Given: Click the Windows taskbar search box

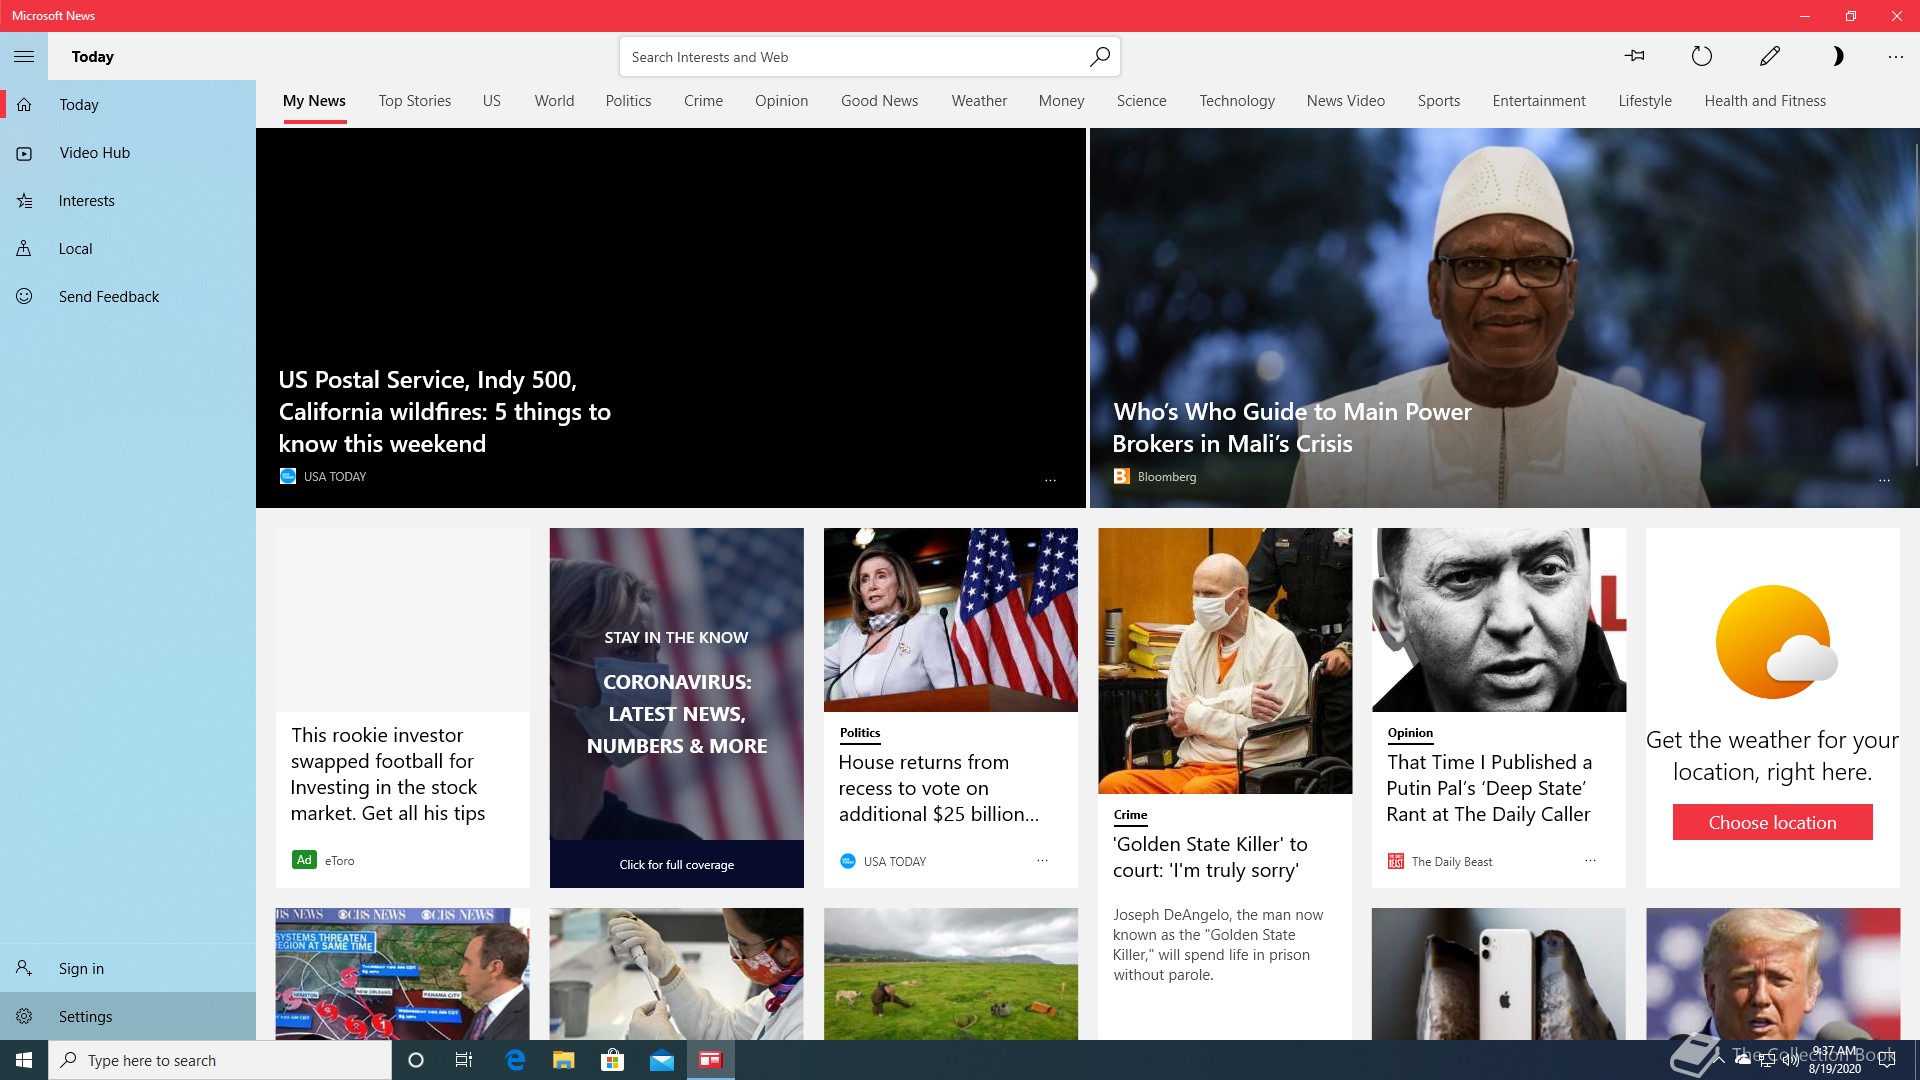Looking at the screenshot, I should pyautogui.click(x=220, y=1060).
